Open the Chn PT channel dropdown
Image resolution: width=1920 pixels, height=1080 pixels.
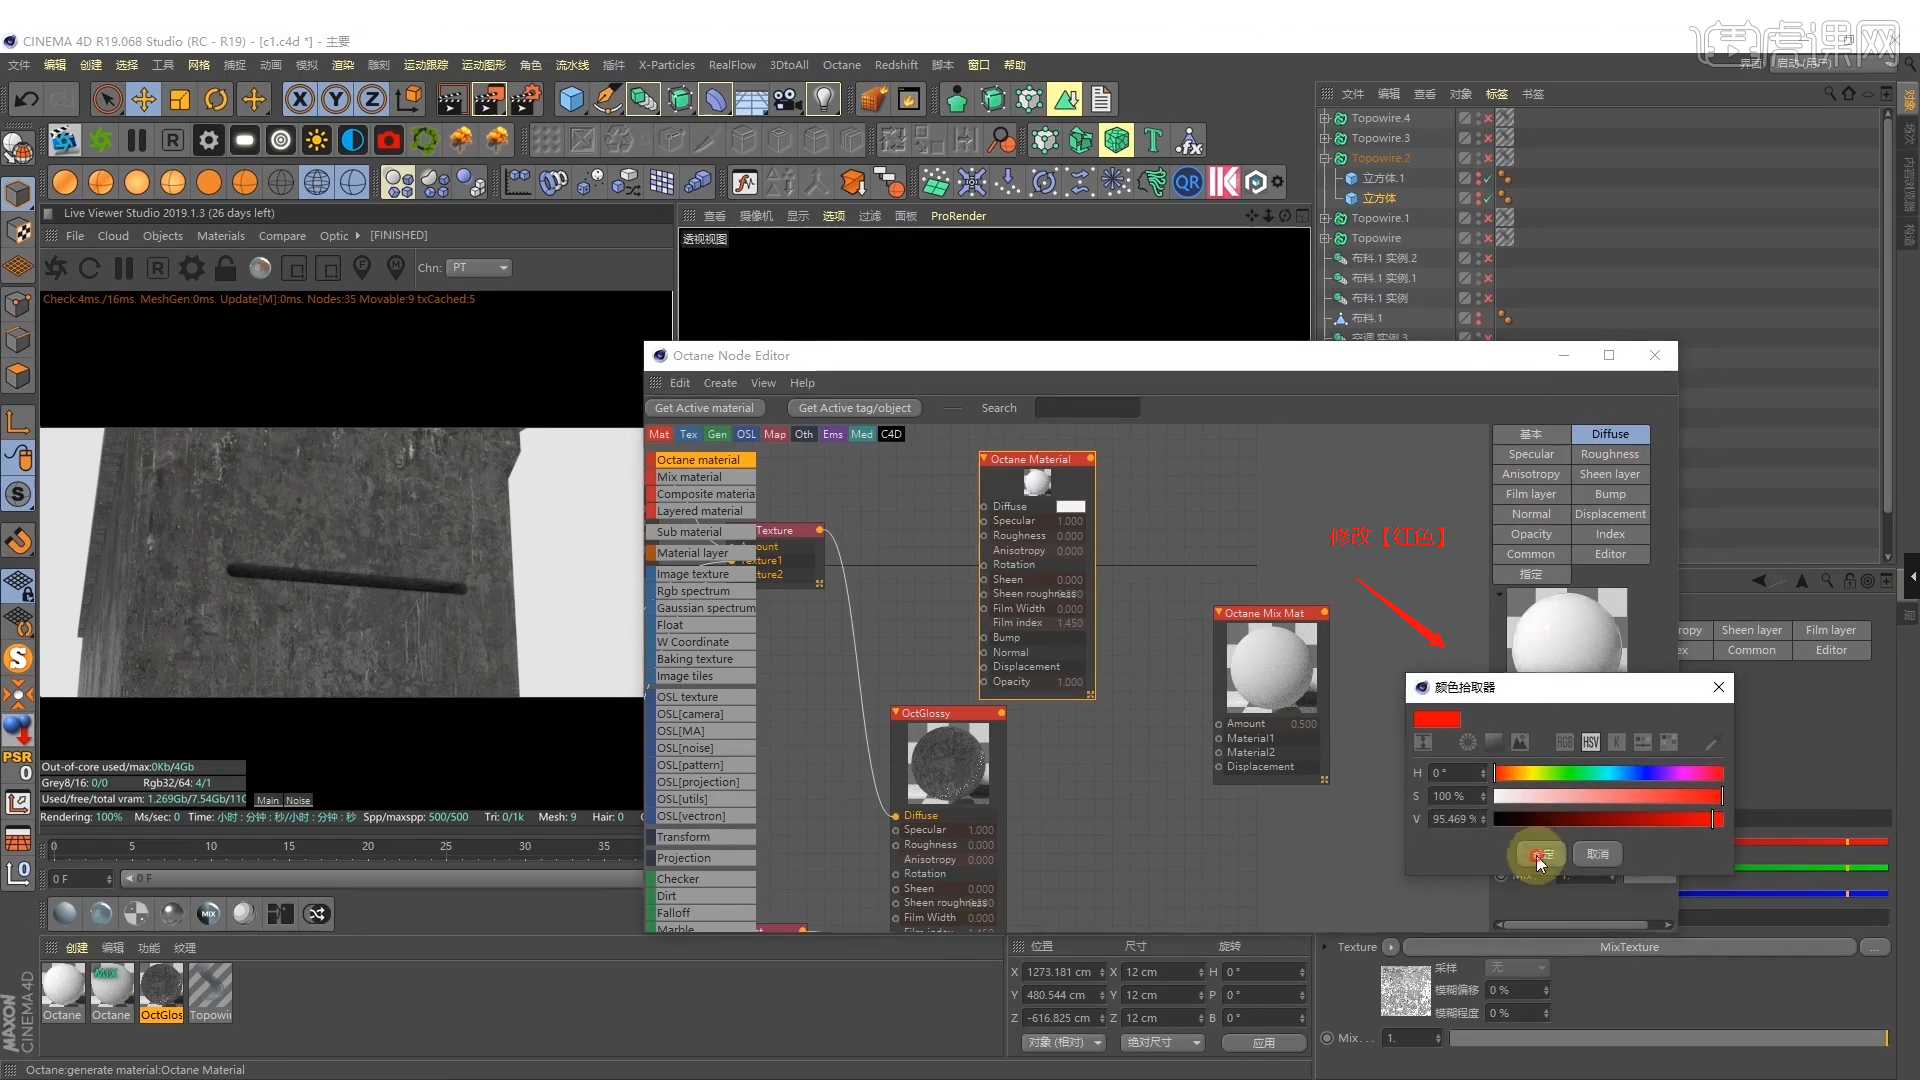479,268
